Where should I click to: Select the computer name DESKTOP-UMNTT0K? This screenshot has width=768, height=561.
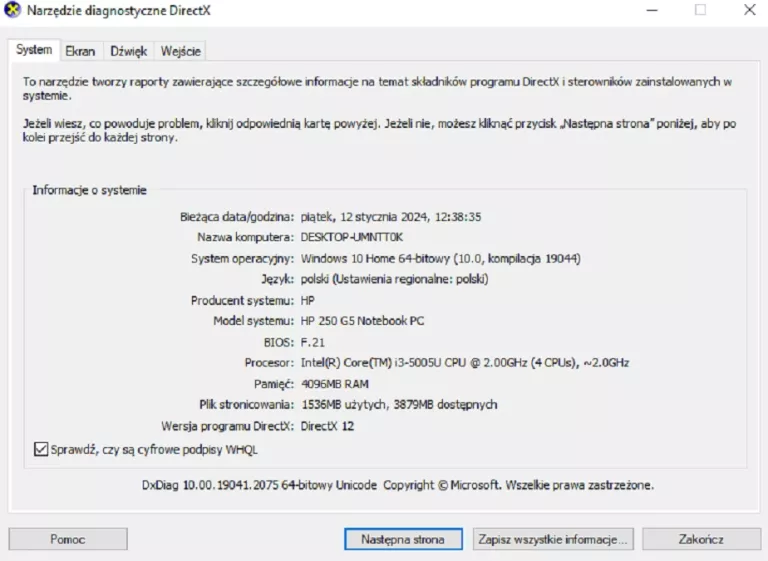(352, 238)
